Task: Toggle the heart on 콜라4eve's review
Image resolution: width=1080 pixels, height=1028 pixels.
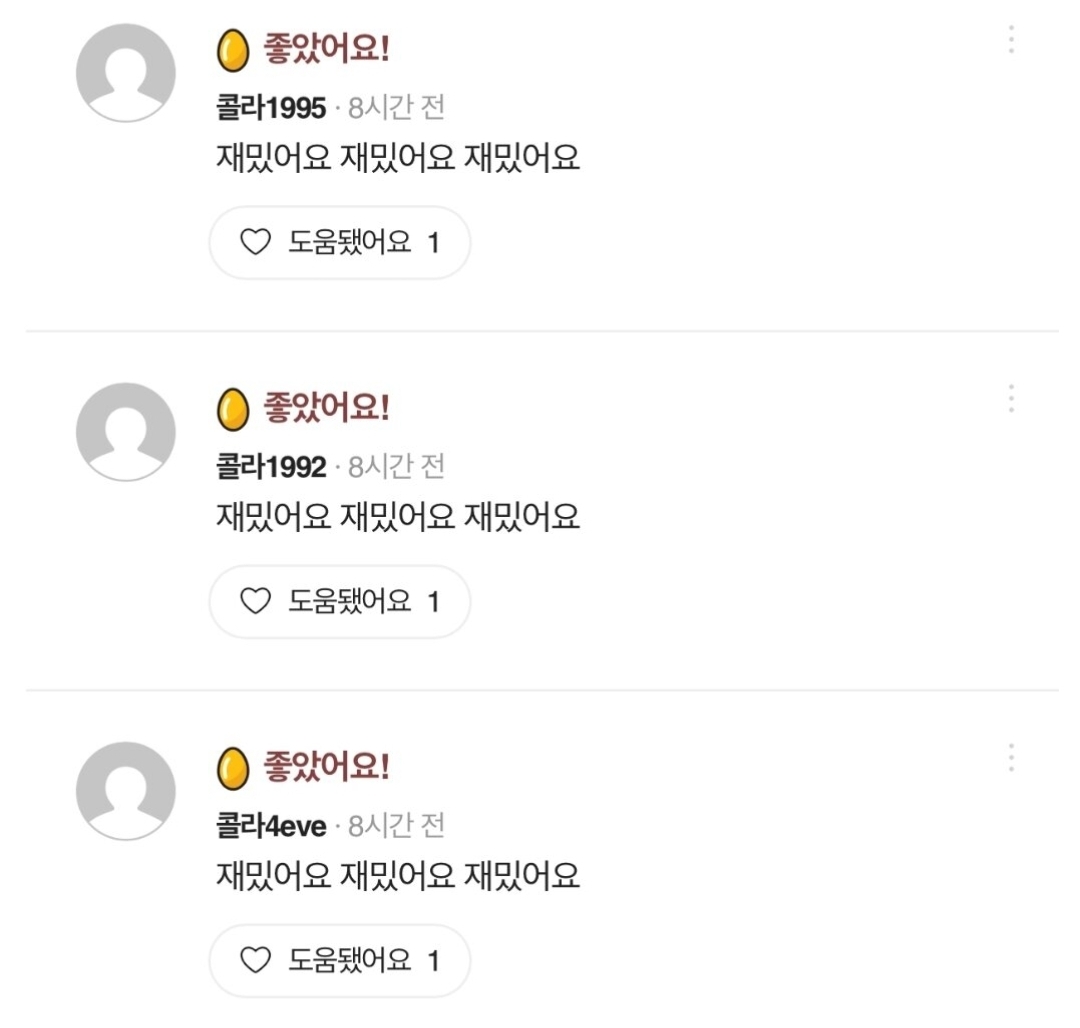Action: pyautogui.click(x=257, y=961)
